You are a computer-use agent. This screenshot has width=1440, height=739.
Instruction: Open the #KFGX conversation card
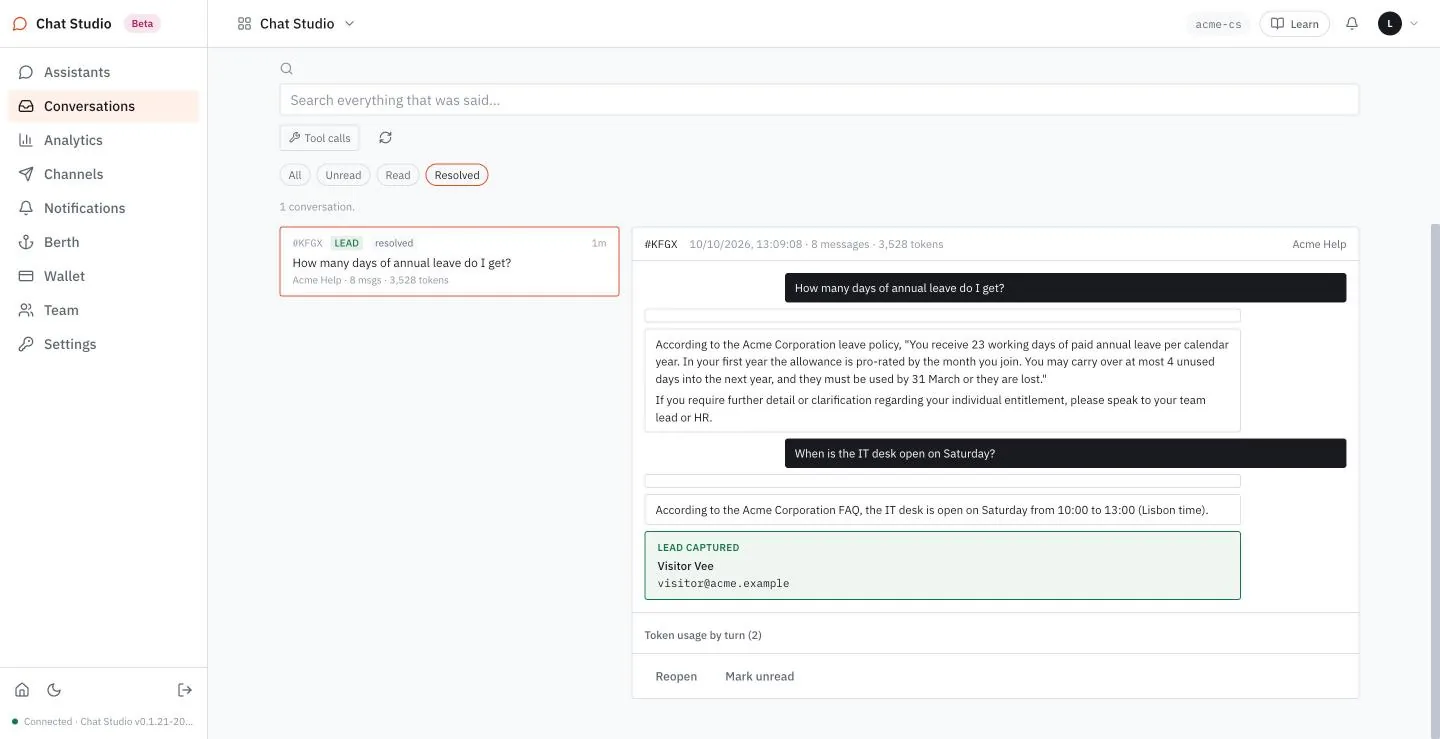click(x=449, y=262)
